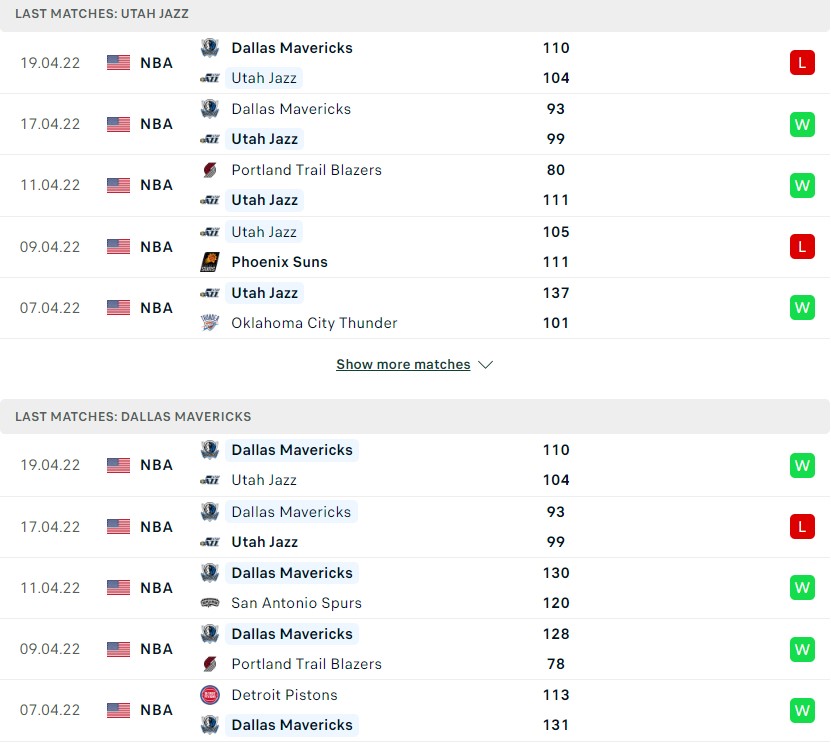Click the 128-78 Mavericks vs Trail Blazers score
Viewport: 831px width, 743px height.
(x=556, y=649)
